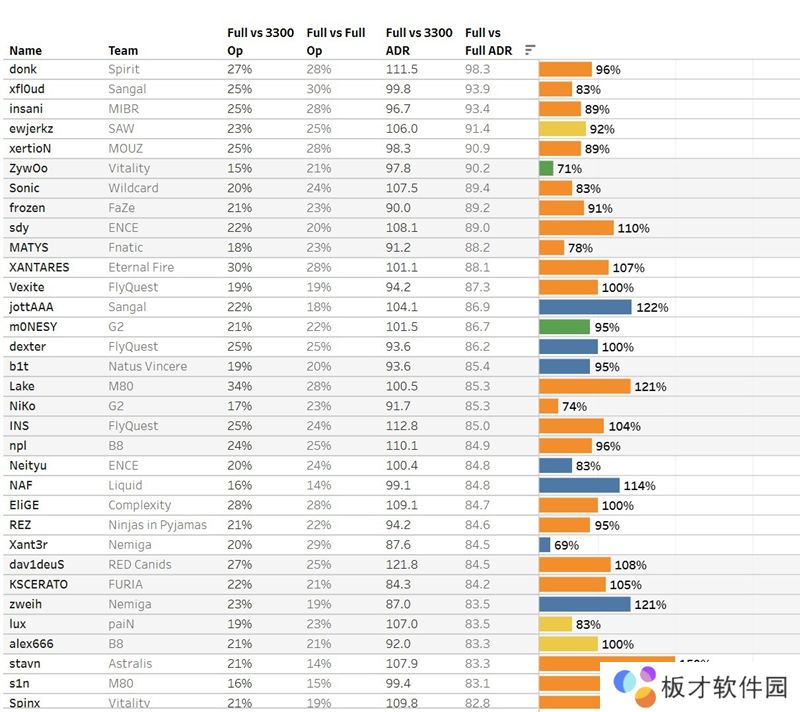Click the m0NESY player name
The width and height of the screenshot is (800, 712).
(x=33, y=327)
